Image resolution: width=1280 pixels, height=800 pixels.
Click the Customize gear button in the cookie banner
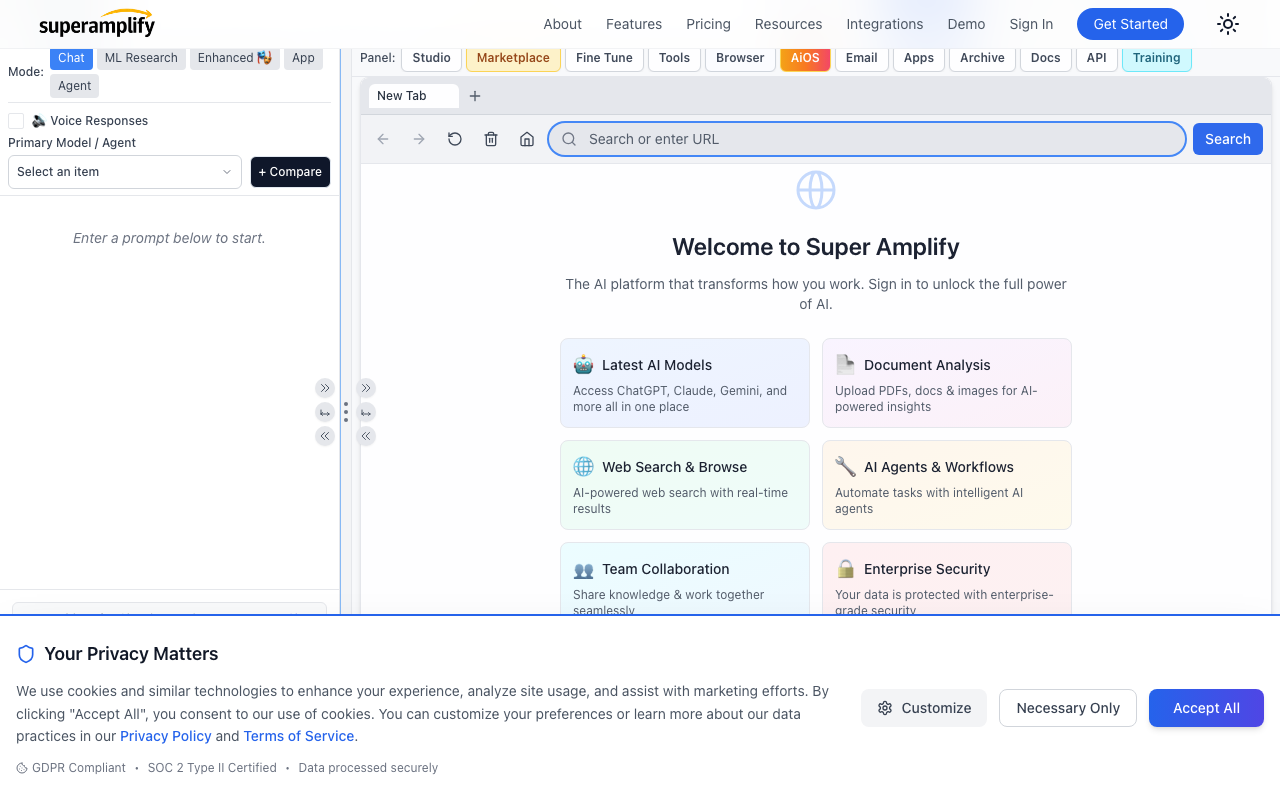click(923, 708)
